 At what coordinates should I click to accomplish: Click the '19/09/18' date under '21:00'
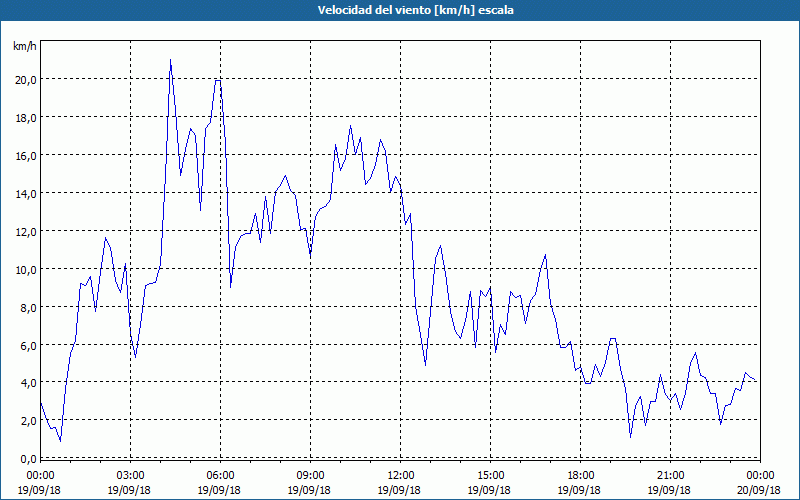[669, 490]
